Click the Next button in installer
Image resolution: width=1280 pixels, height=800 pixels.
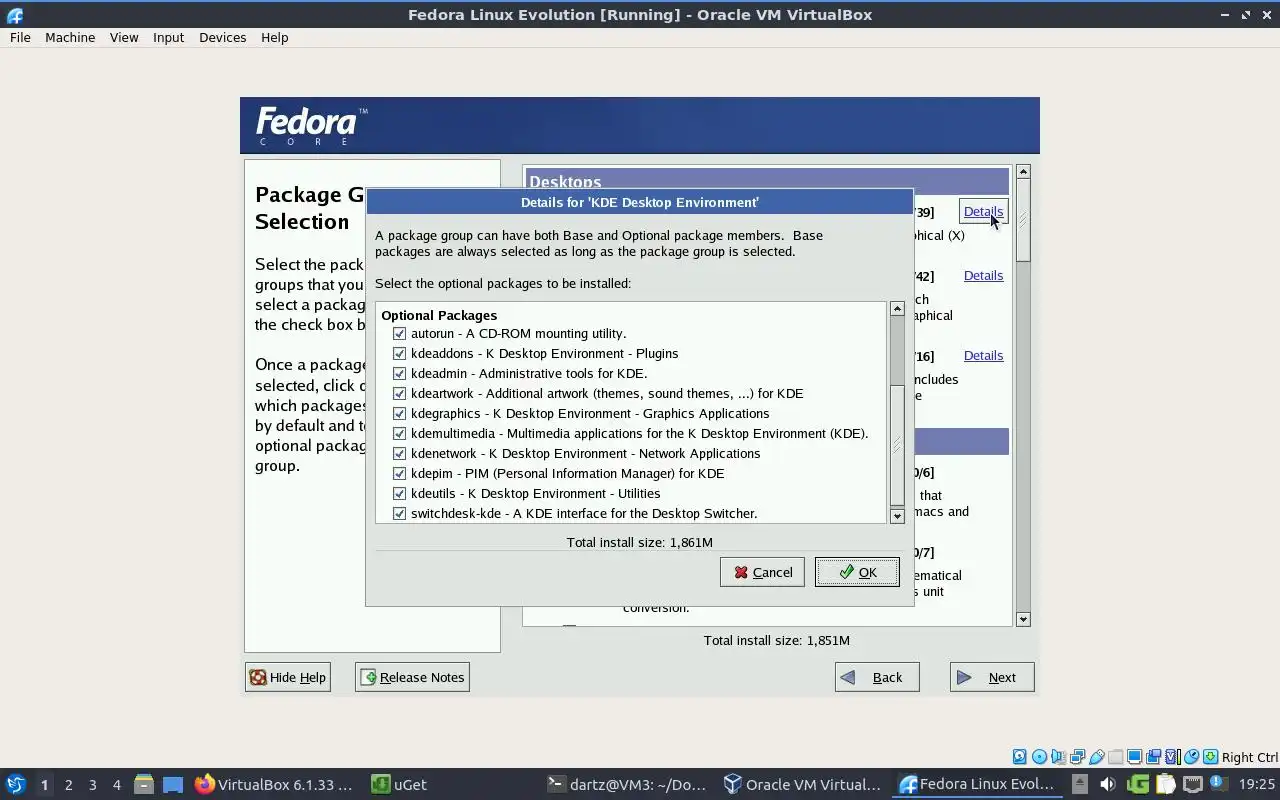(992, 677)
